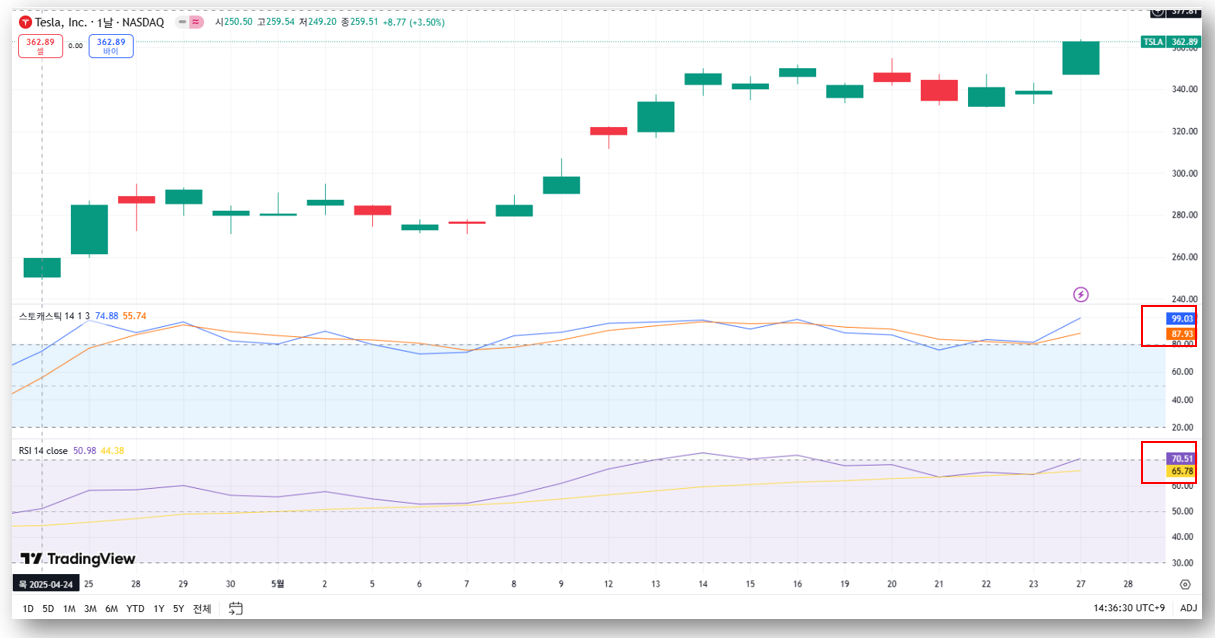The image size is (1215, 638).
Task: Click the 스토캐스틱 14 1 3 indicator label
Action: click(x=55, y=315)
